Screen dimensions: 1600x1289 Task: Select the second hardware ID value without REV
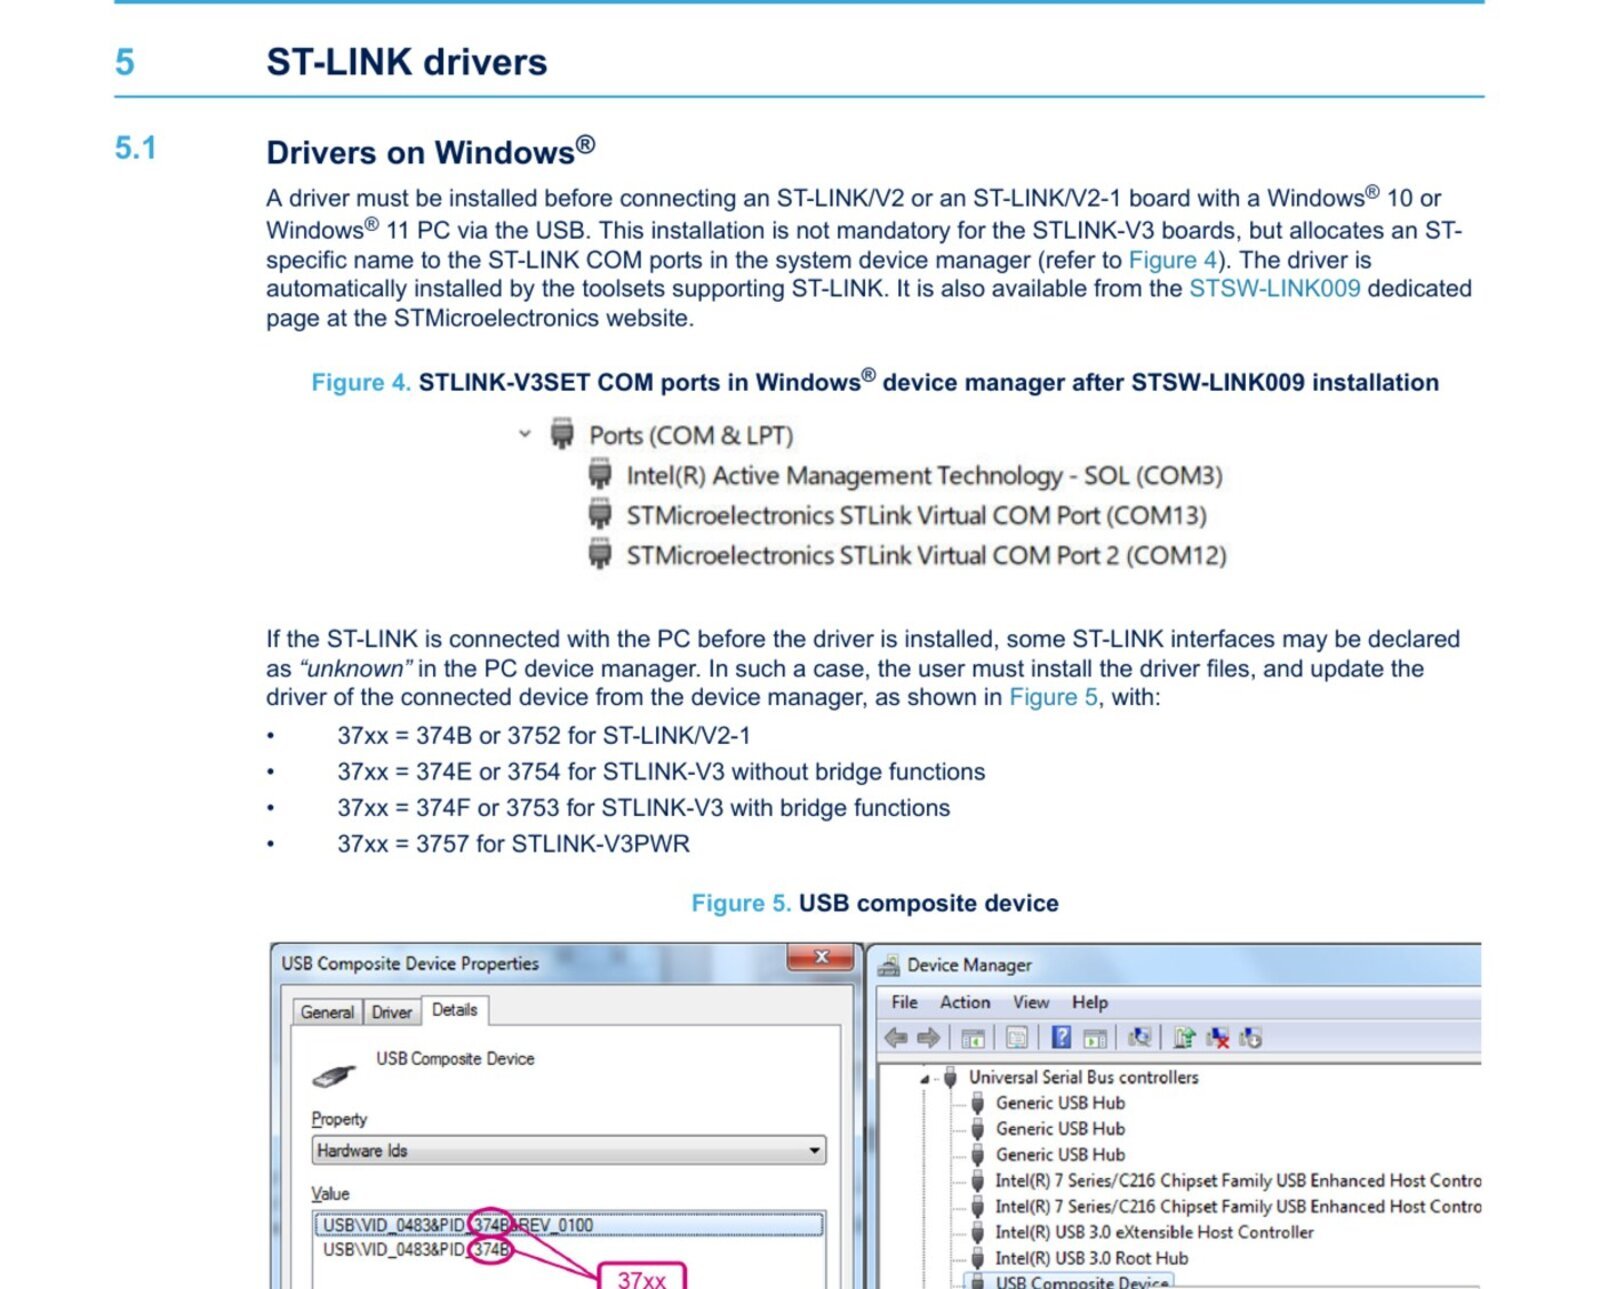pos(416,1250)
